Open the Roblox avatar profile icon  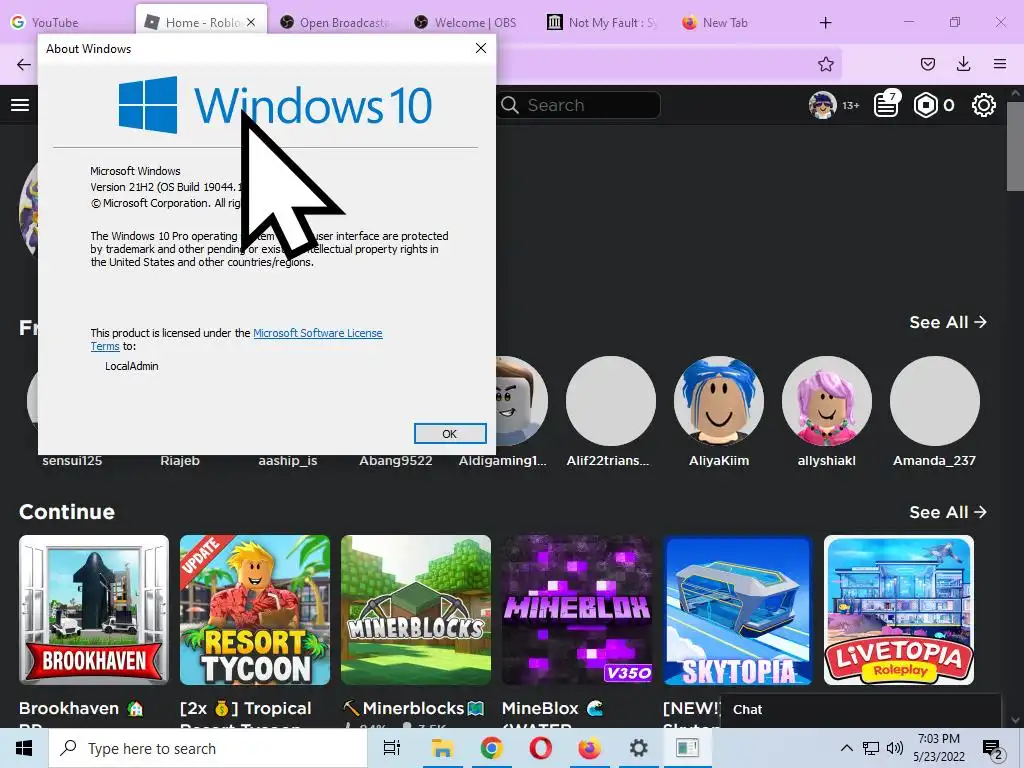[823, 105]
